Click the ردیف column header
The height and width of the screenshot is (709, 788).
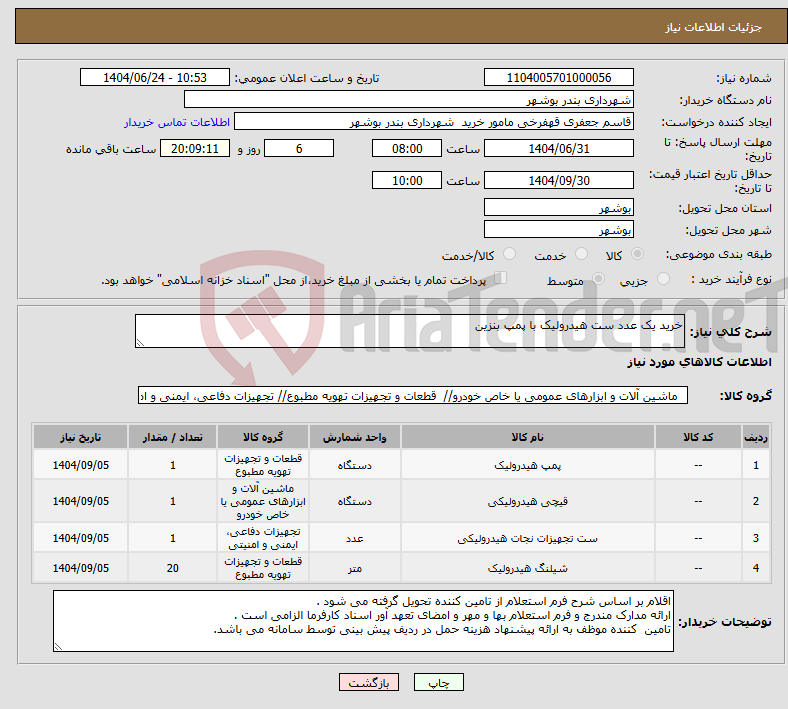(x=756, y=437)
